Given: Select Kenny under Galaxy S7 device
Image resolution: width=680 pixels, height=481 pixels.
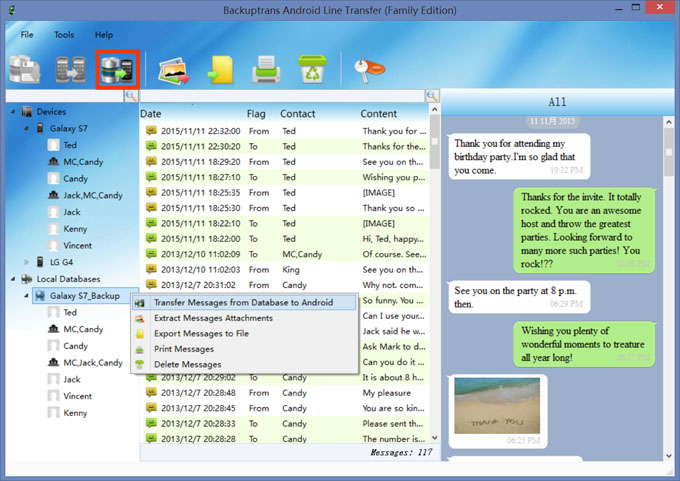Looking at the screenshot, I should pos(75,229).
